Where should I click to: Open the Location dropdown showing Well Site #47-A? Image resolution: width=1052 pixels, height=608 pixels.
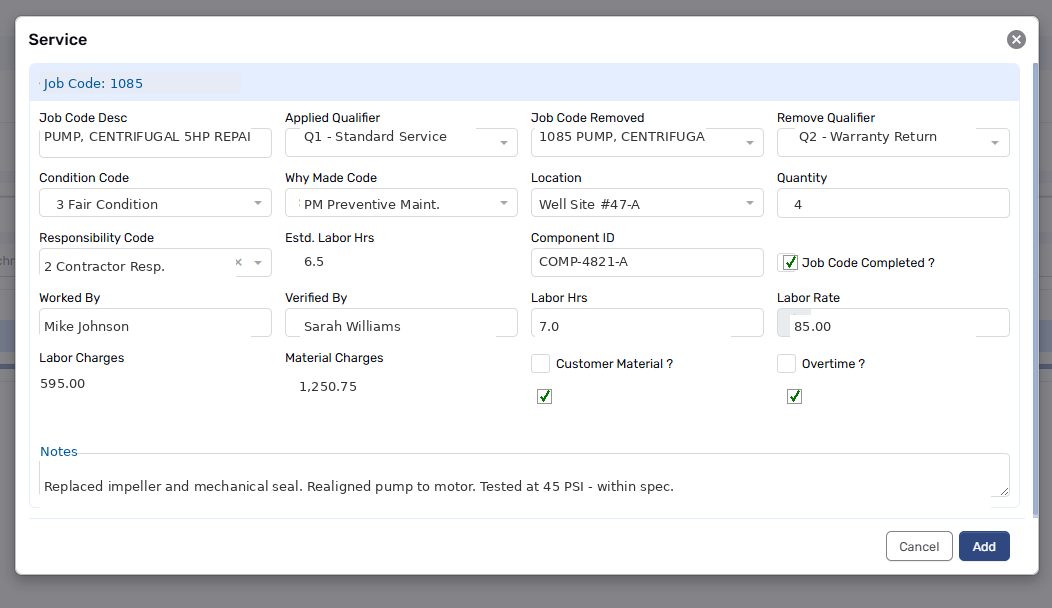click(647, 202)
